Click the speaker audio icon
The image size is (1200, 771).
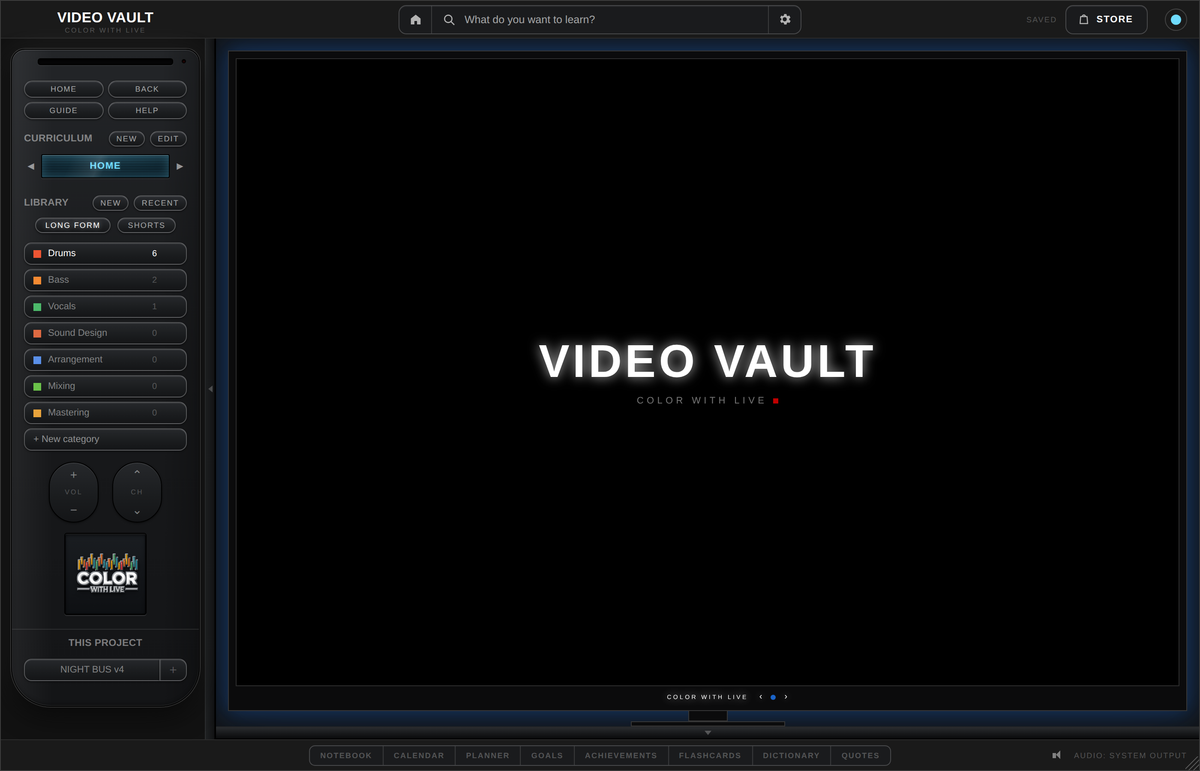click(x=1056, y=756)
